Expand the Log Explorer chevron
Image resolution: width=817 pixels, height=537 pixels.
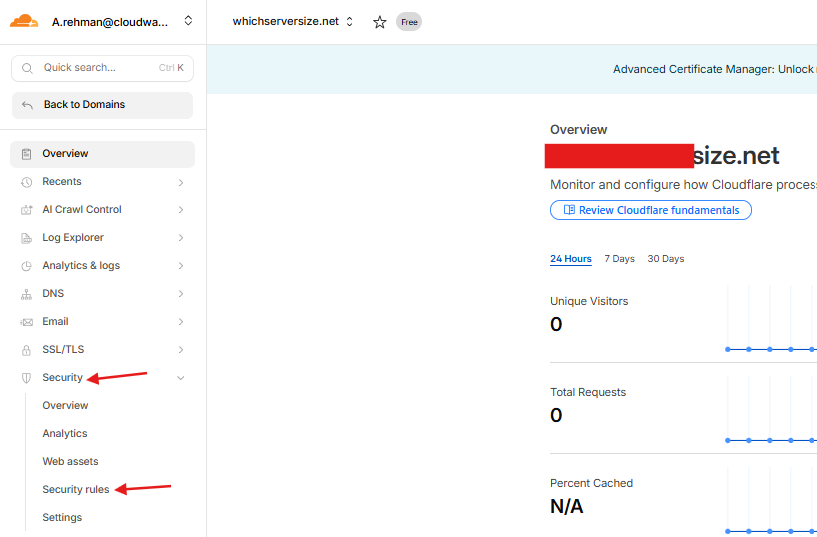click(181, 238)
